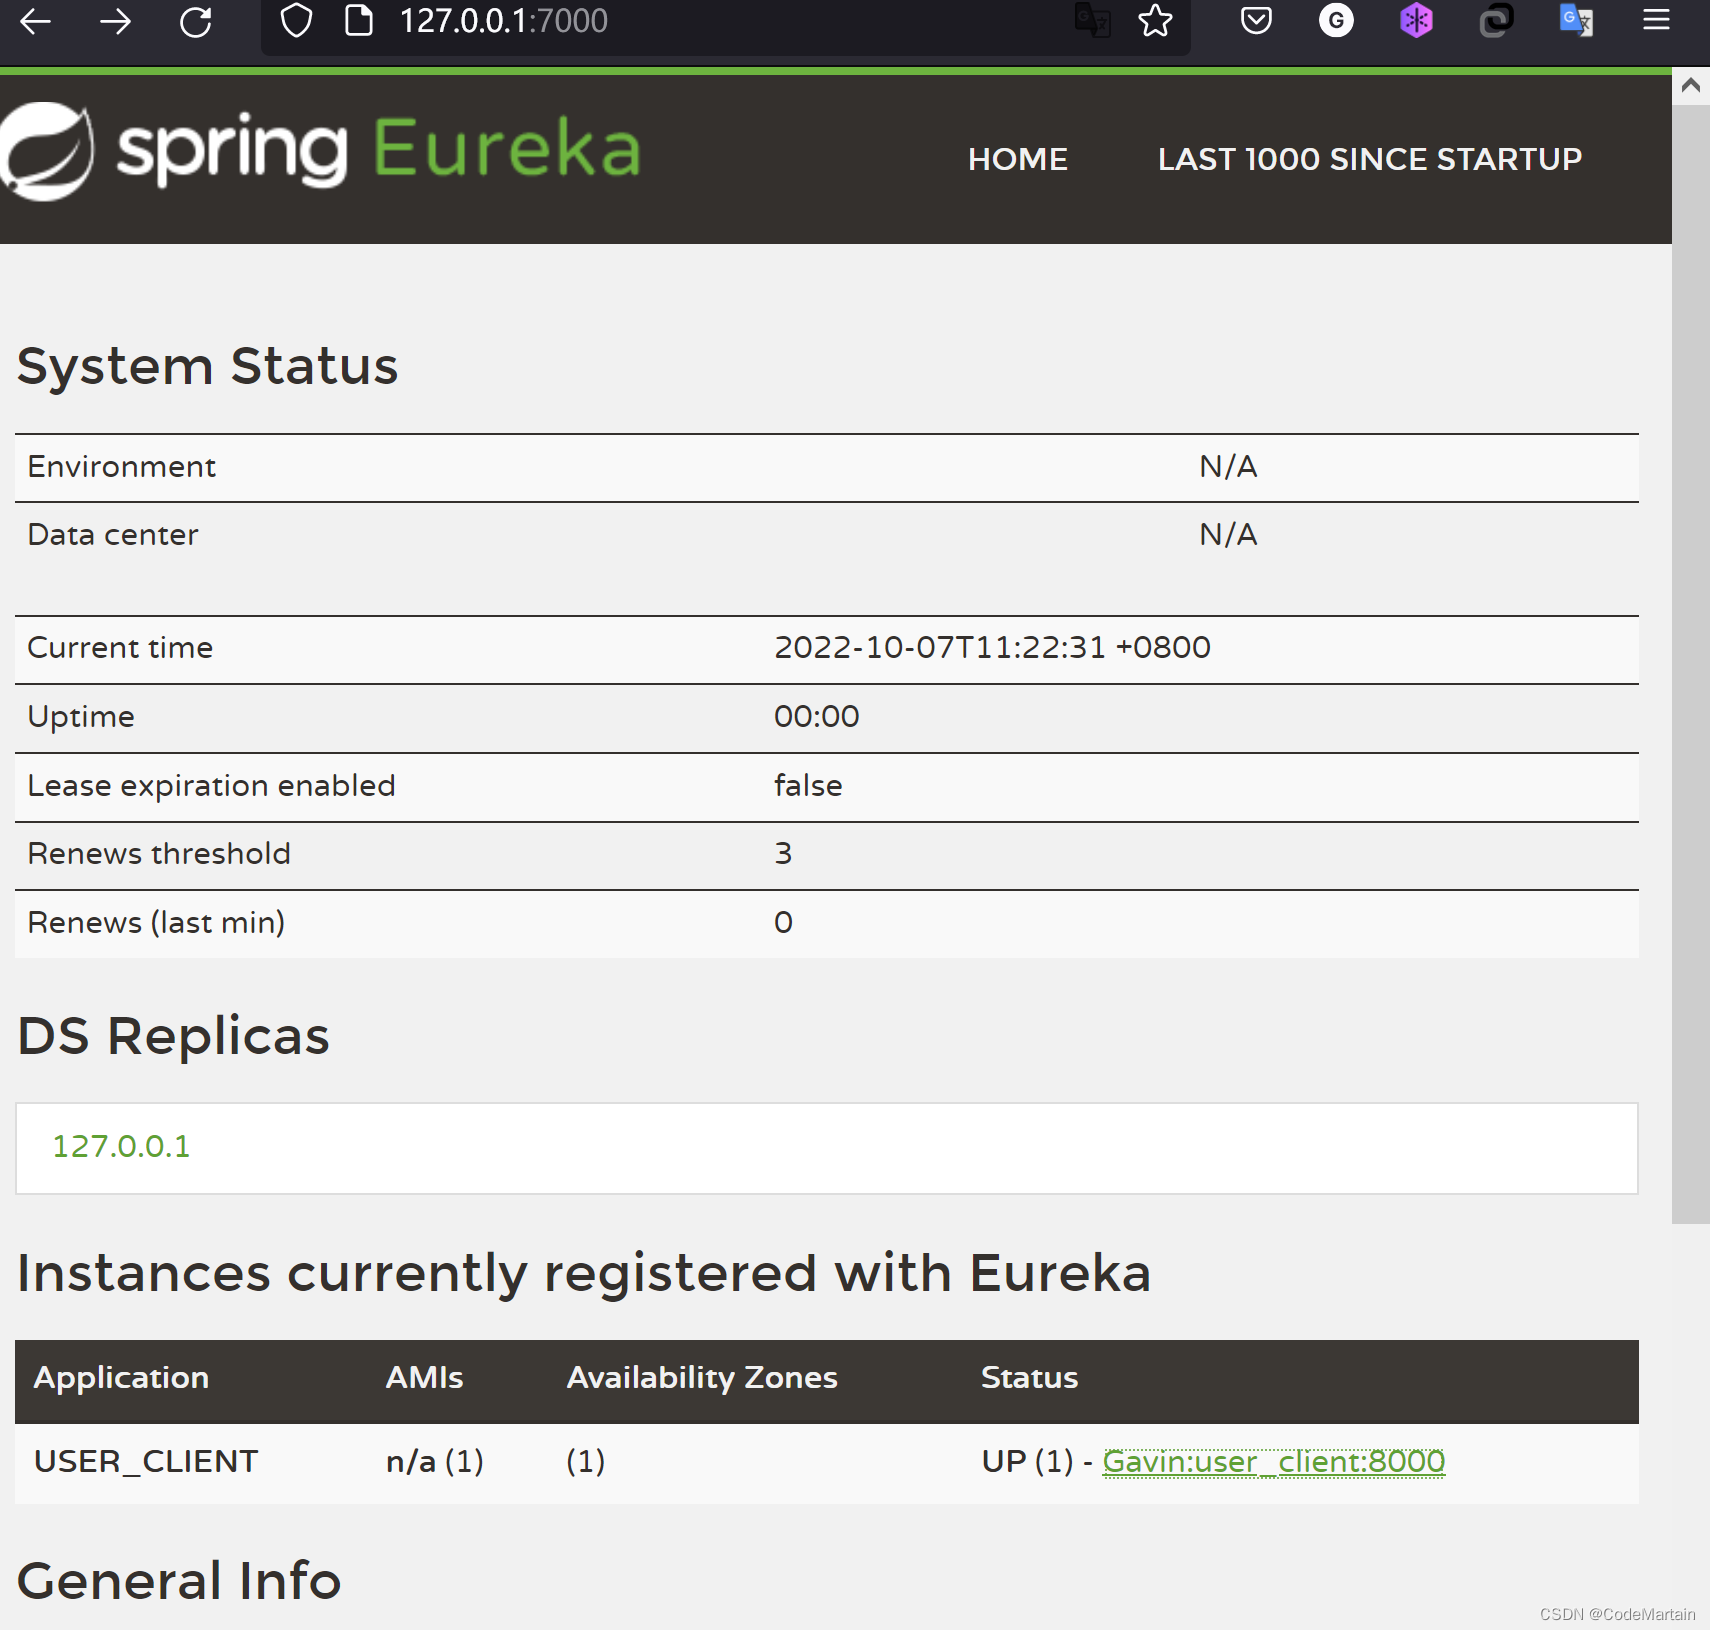Click the Uptime value 00:00
Image resolution: width=1710 pixels, height=1630 pixels.
click(816, 717)
